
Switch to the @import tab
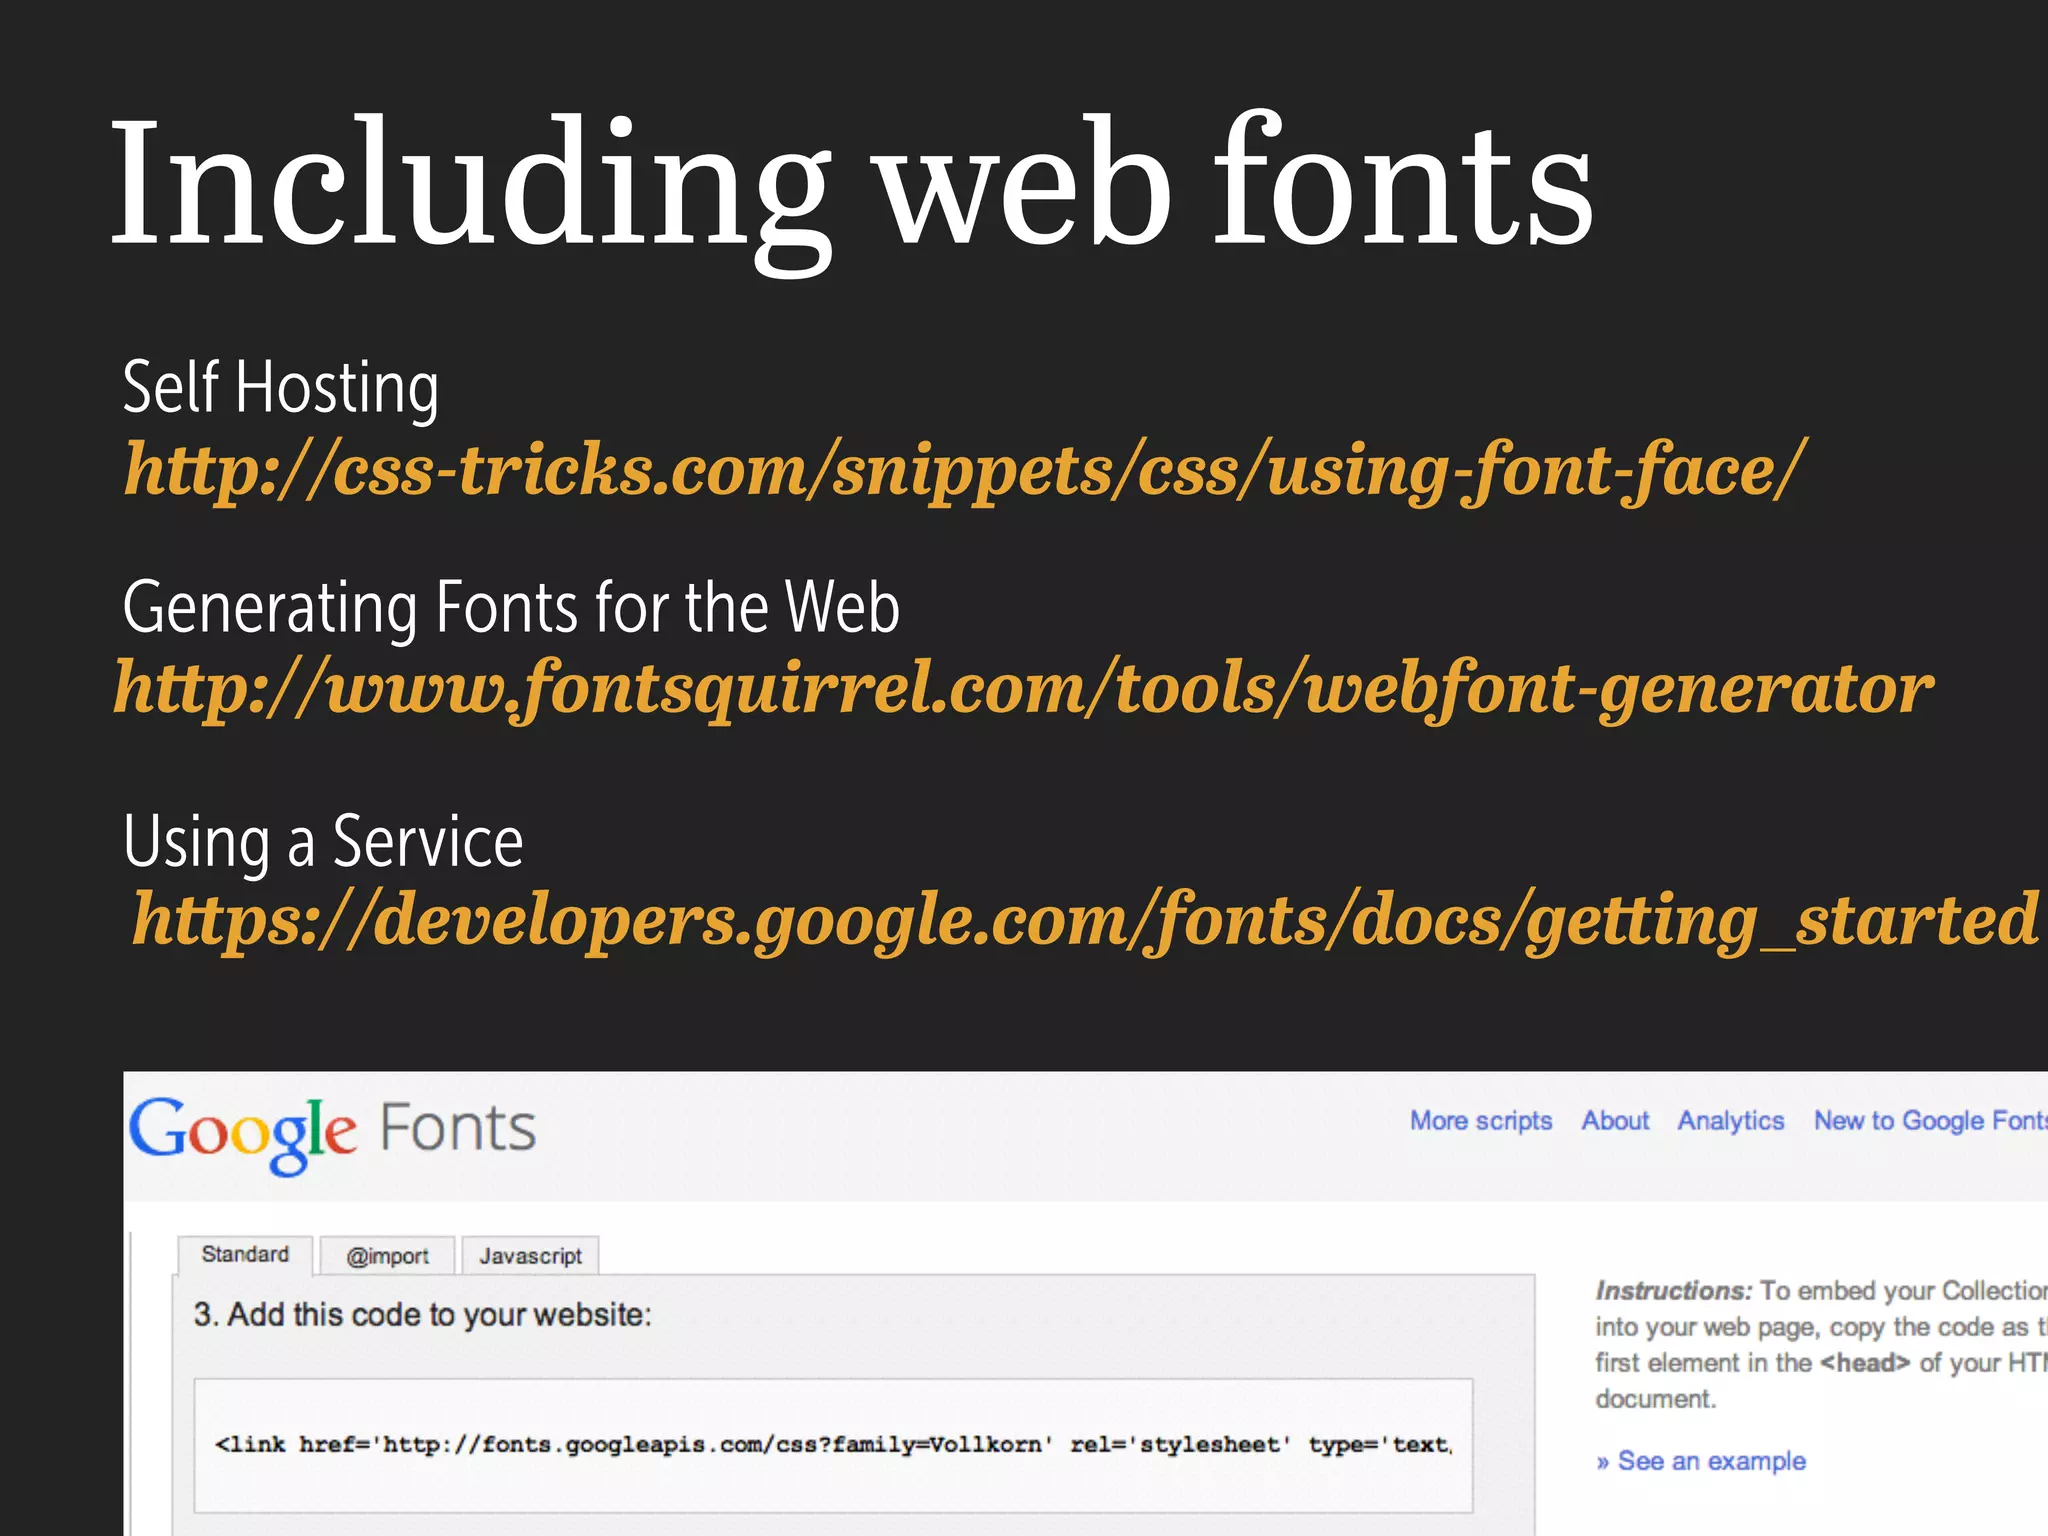tap(387, 1256)
